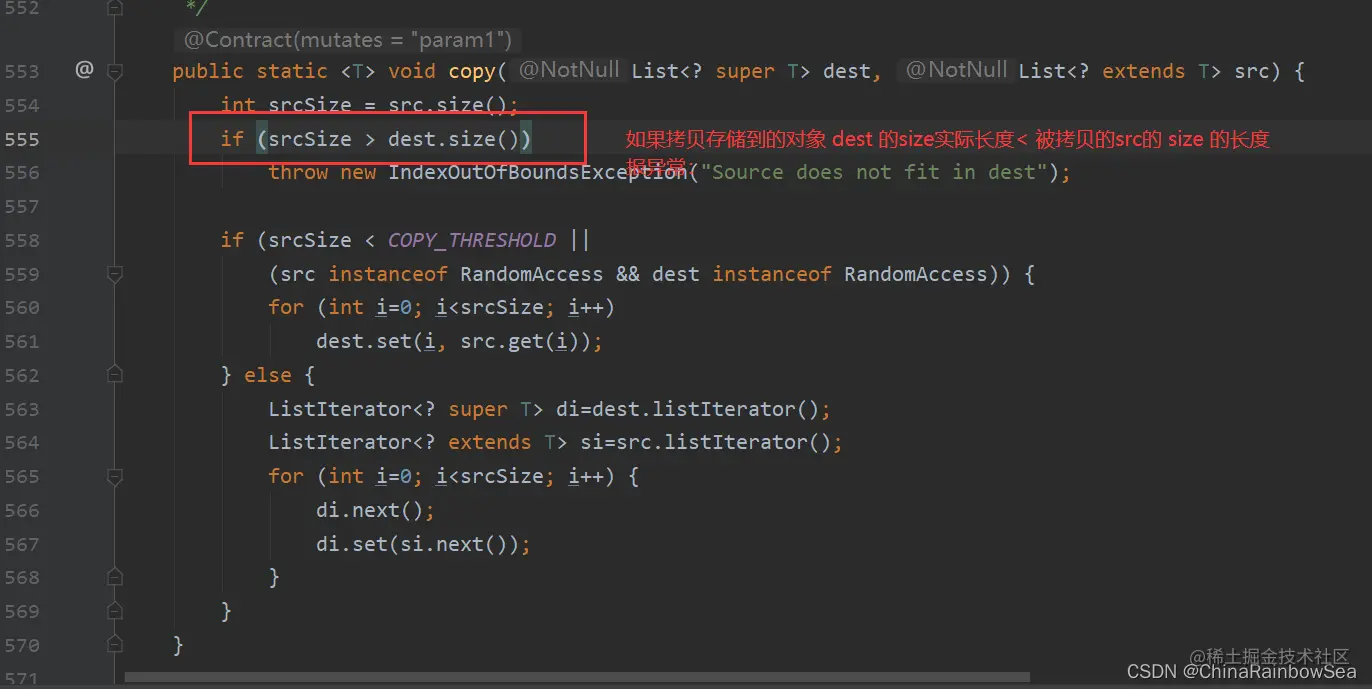1372x689 pixels.
Task: Place cursor on IndexOutOfBoundsException class name
Action: point(538,173)
